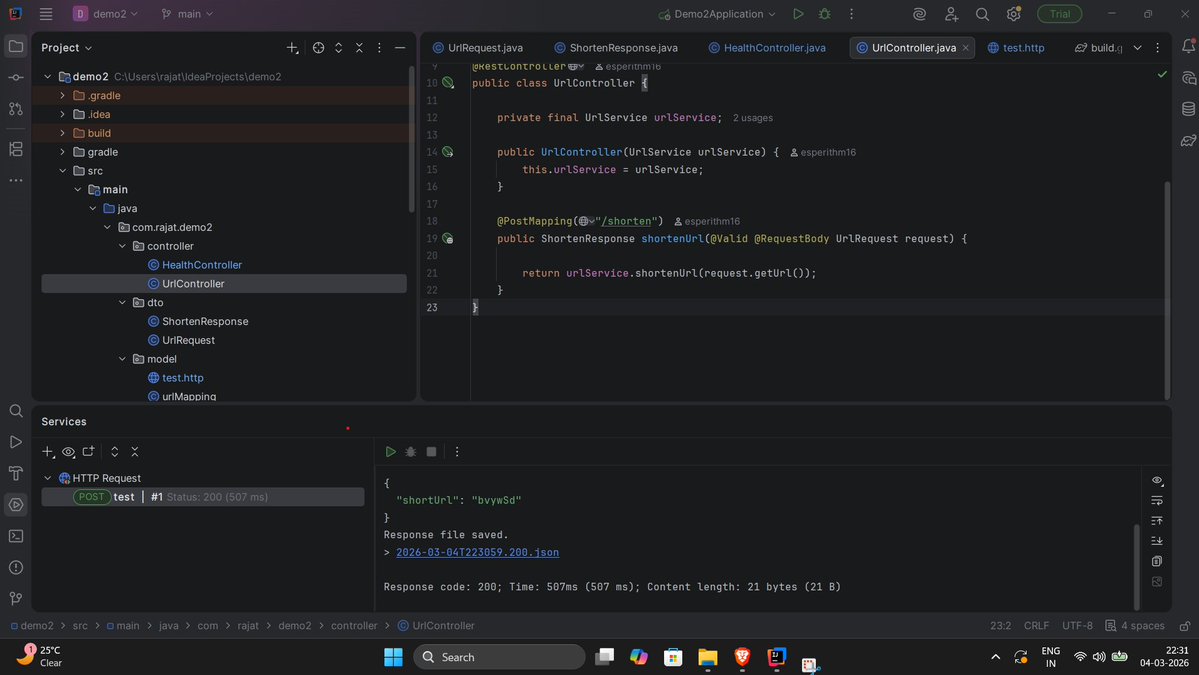
Task: Open the main hamburger menu
Action: [x=46, y=14]
